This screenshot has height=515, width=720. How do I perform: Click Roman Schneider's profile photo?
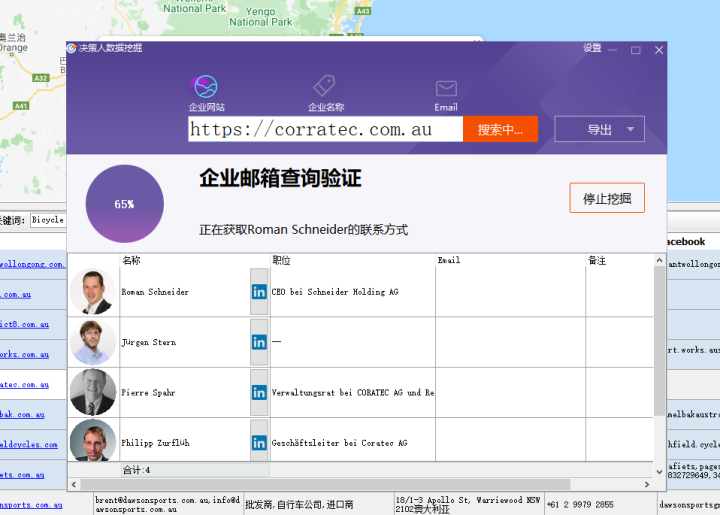(x=93, y=292)
